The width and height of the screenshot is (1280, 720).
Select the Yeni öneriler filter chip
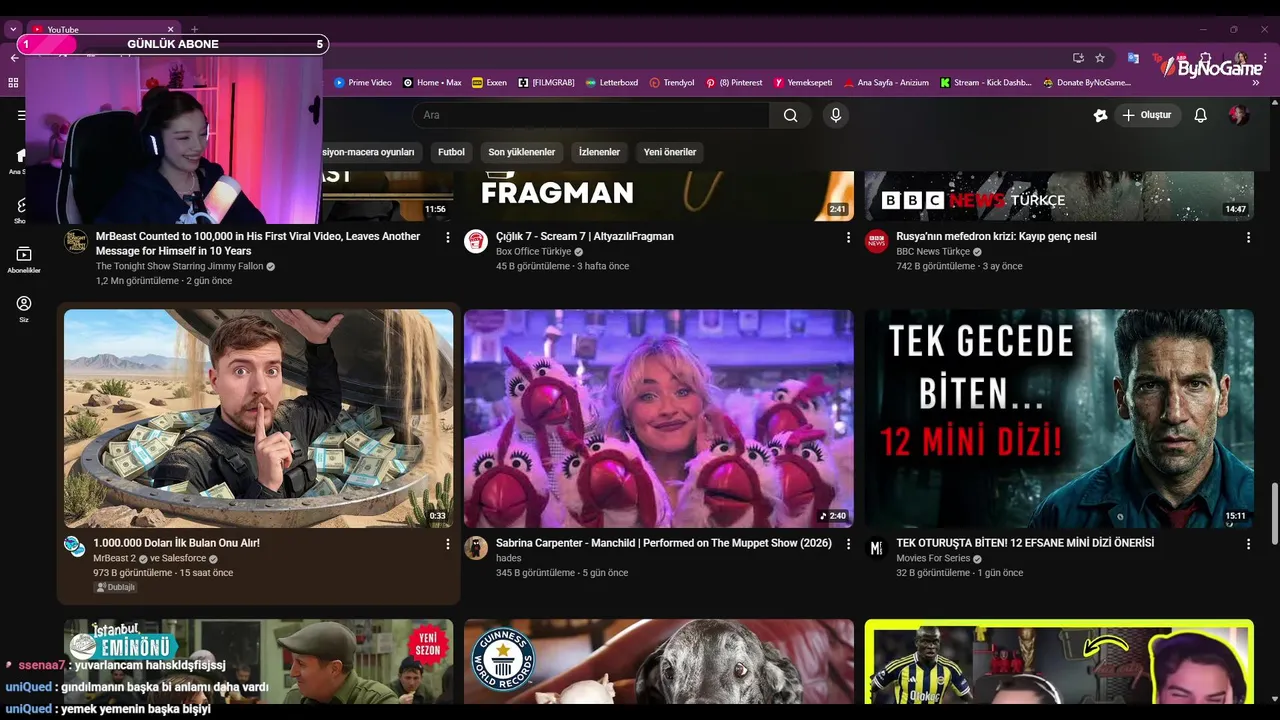[670, 152]
